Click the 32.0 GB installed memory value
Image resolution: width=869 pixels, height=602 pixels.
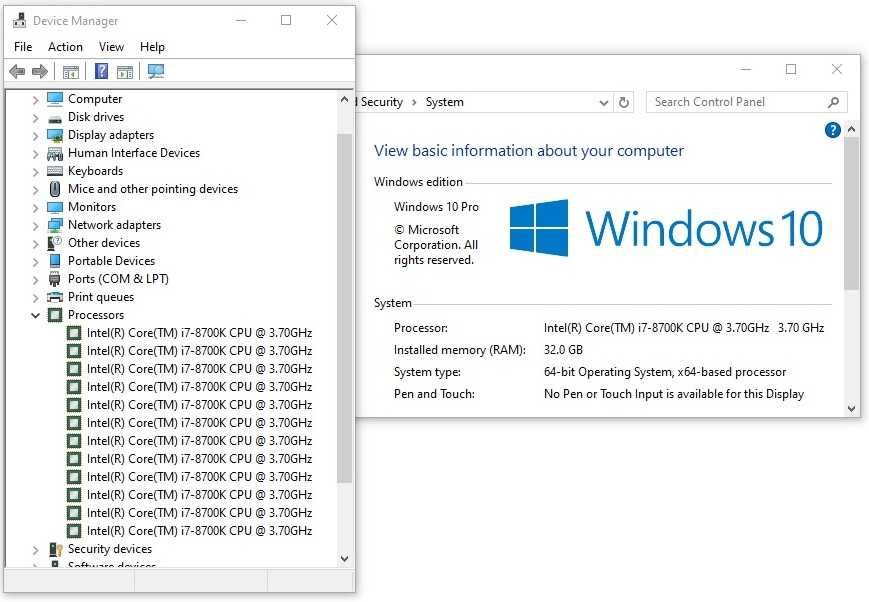coord(563,350)
